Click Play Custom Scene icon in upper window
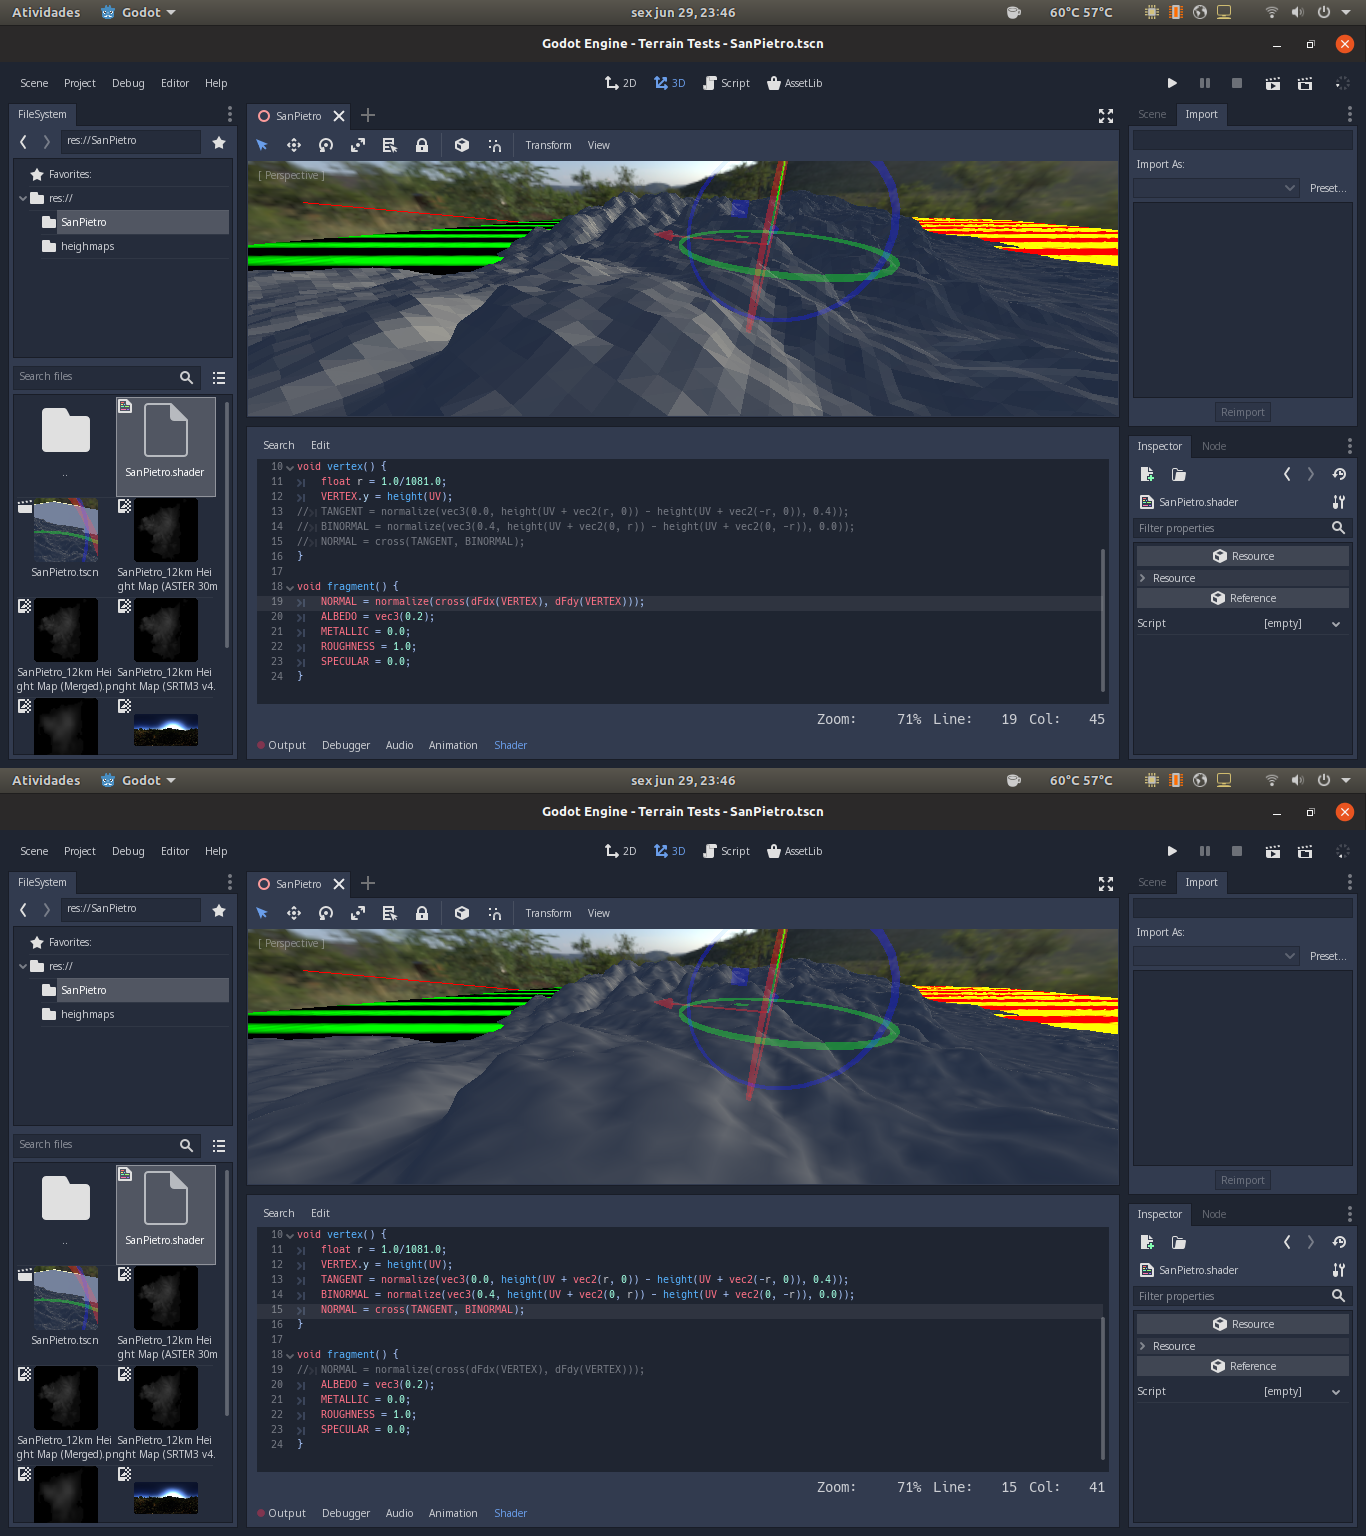1366x1536 pixels. pyautogui.click(x=1305, y=83)
